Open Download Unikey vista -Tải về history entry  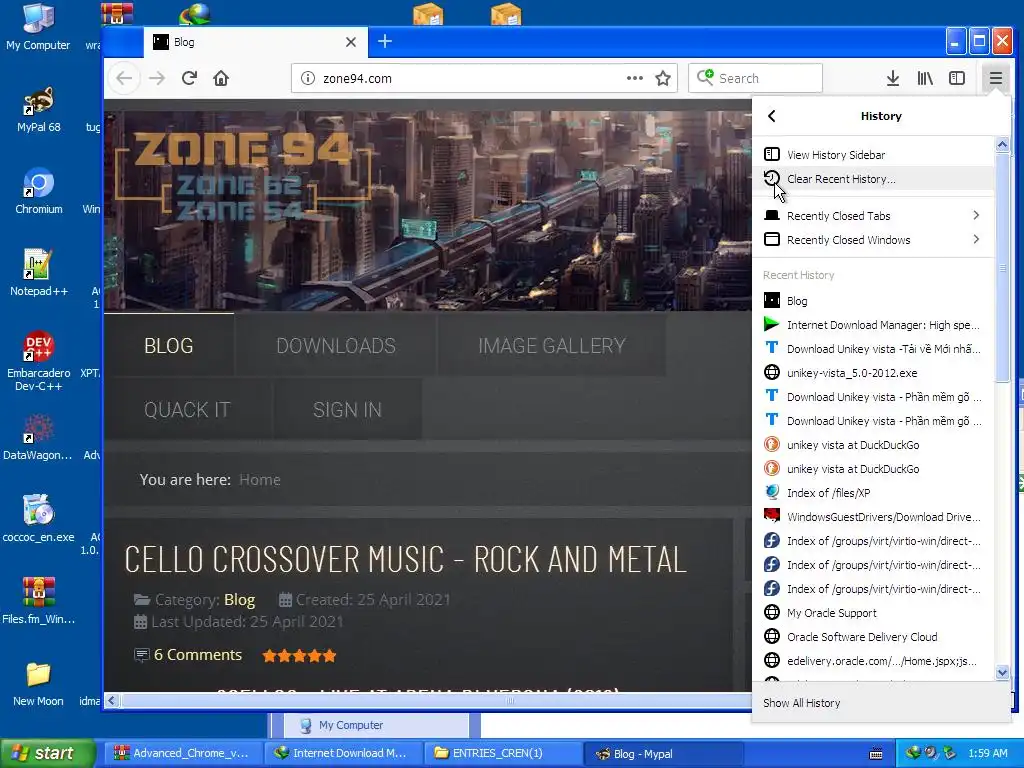pyautogui.click(x=873, y=349)
